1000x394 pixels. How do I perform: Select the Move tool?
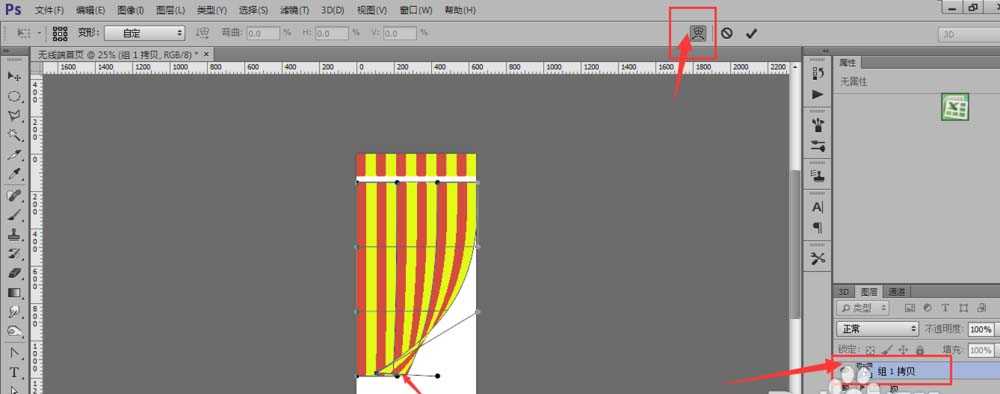[x=14, y=77]
